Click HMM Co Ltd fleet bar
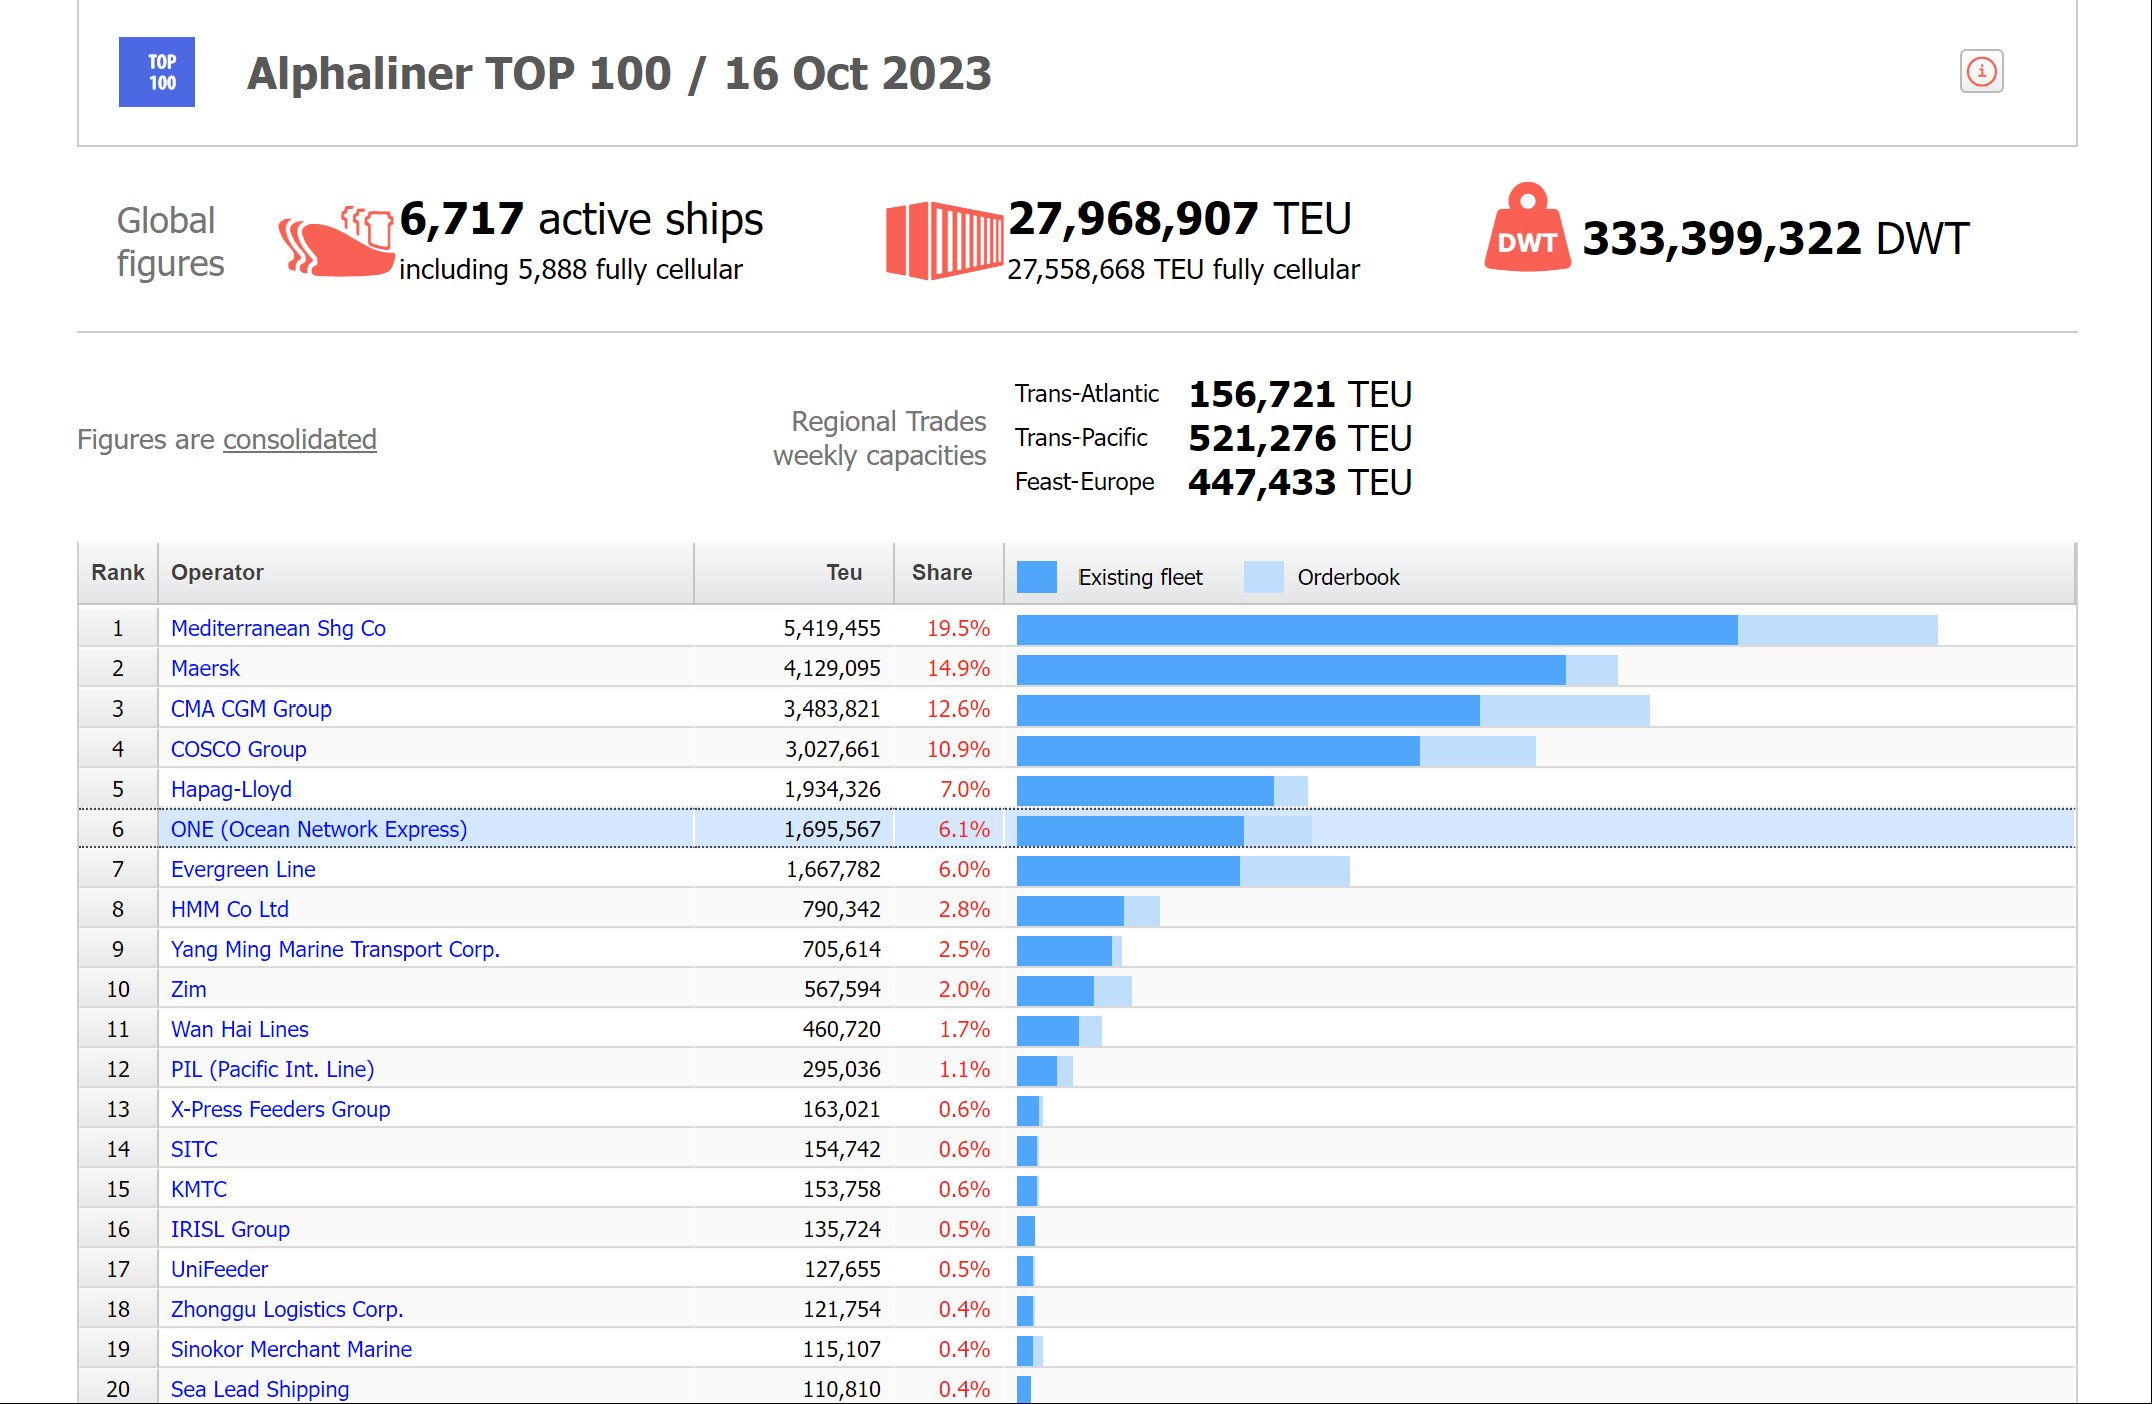Viewport: 2152px width, 1404px height. (1070, 911)
